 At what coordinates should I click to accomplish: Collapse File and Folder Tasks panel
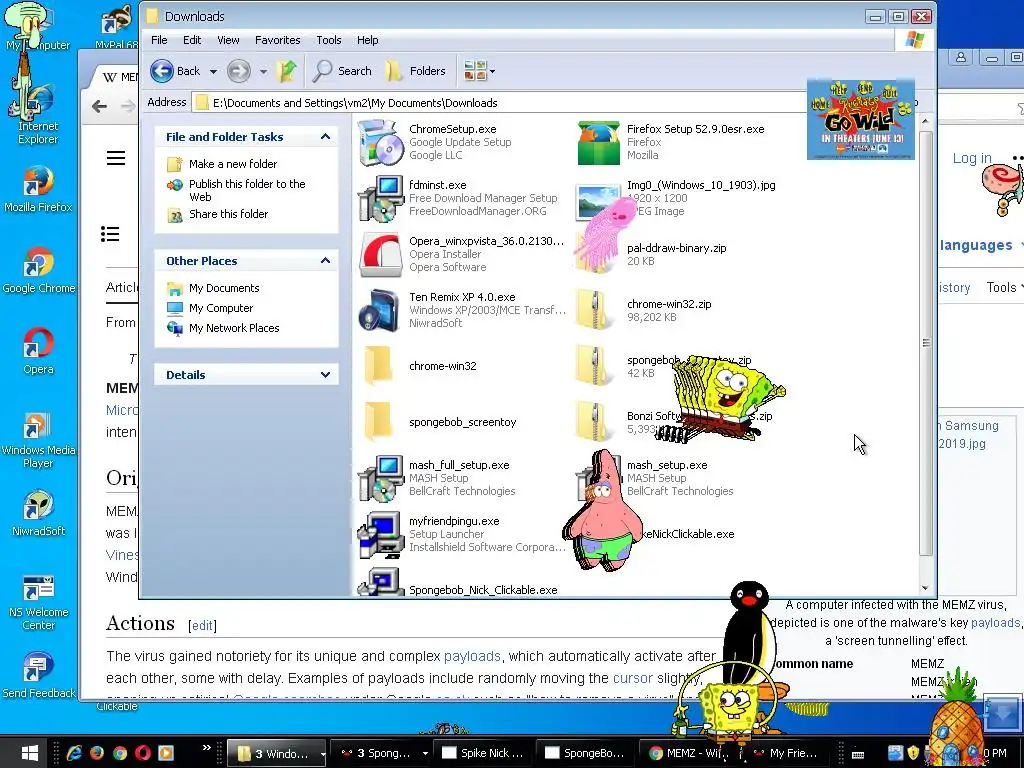tap(325, 136)
